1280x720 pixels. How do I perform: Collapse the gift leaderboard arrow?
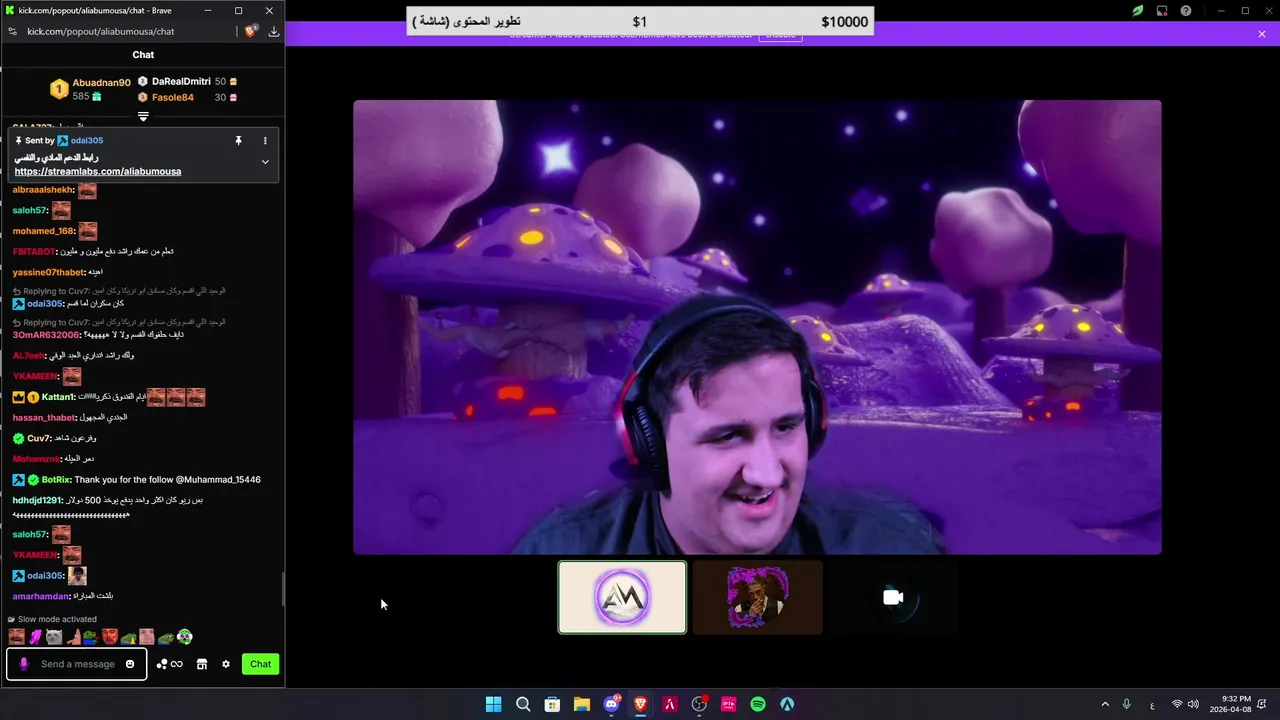coord(143,116)
